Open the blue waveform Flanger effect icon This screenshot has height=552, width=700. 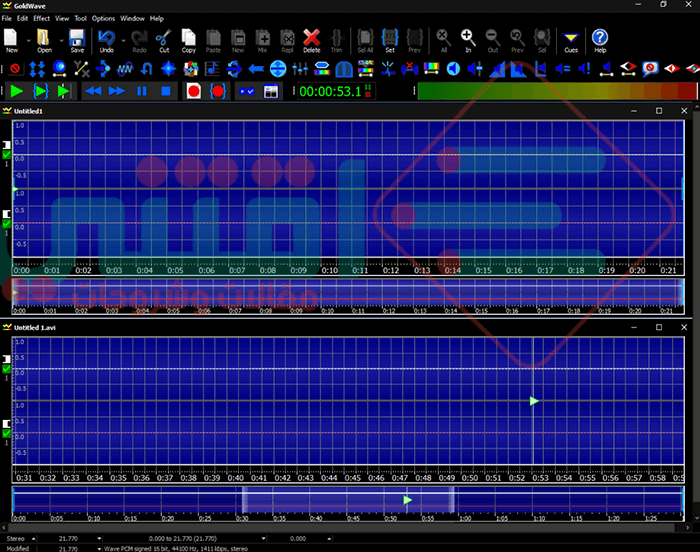pyautogui.click(x=125, y=69)
